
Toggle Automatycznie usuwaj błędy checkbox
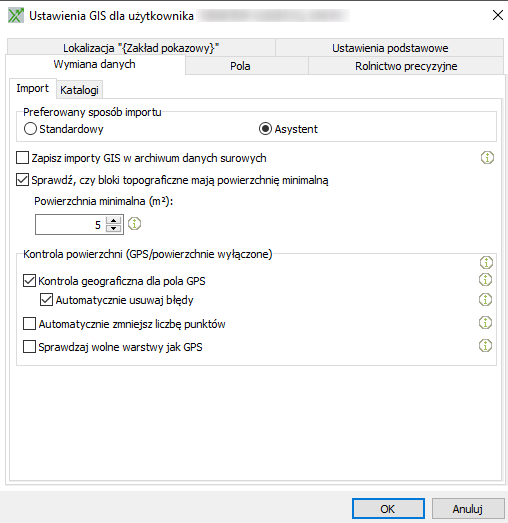click(46, 300)
